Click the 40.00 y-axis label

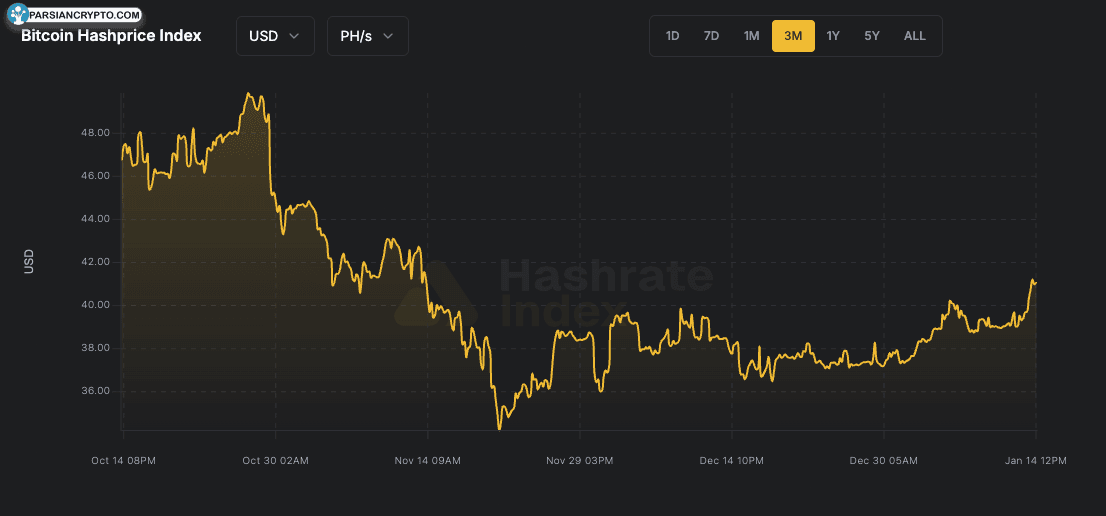pyautogui.click(x=97, y=305)
